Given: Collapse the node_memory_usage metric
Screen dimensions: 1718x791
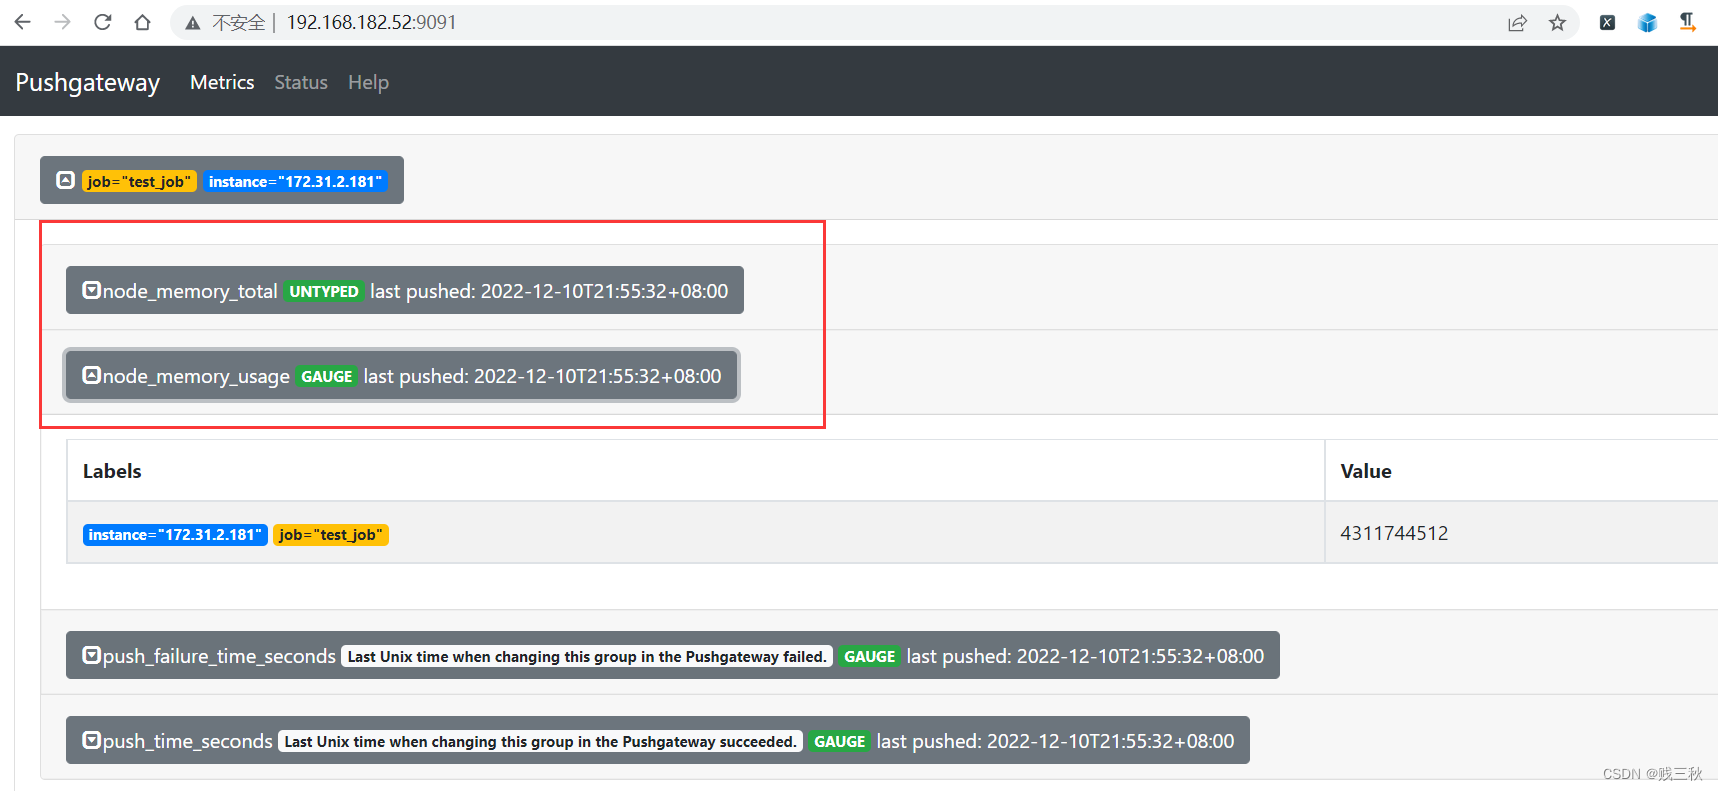Looking at the screenshot, I should (x=401, y=375).
